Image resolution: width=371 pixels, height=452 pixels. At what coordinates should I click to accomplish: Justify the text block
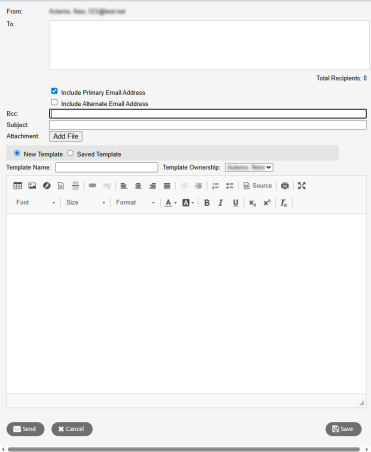pos(167,186)
